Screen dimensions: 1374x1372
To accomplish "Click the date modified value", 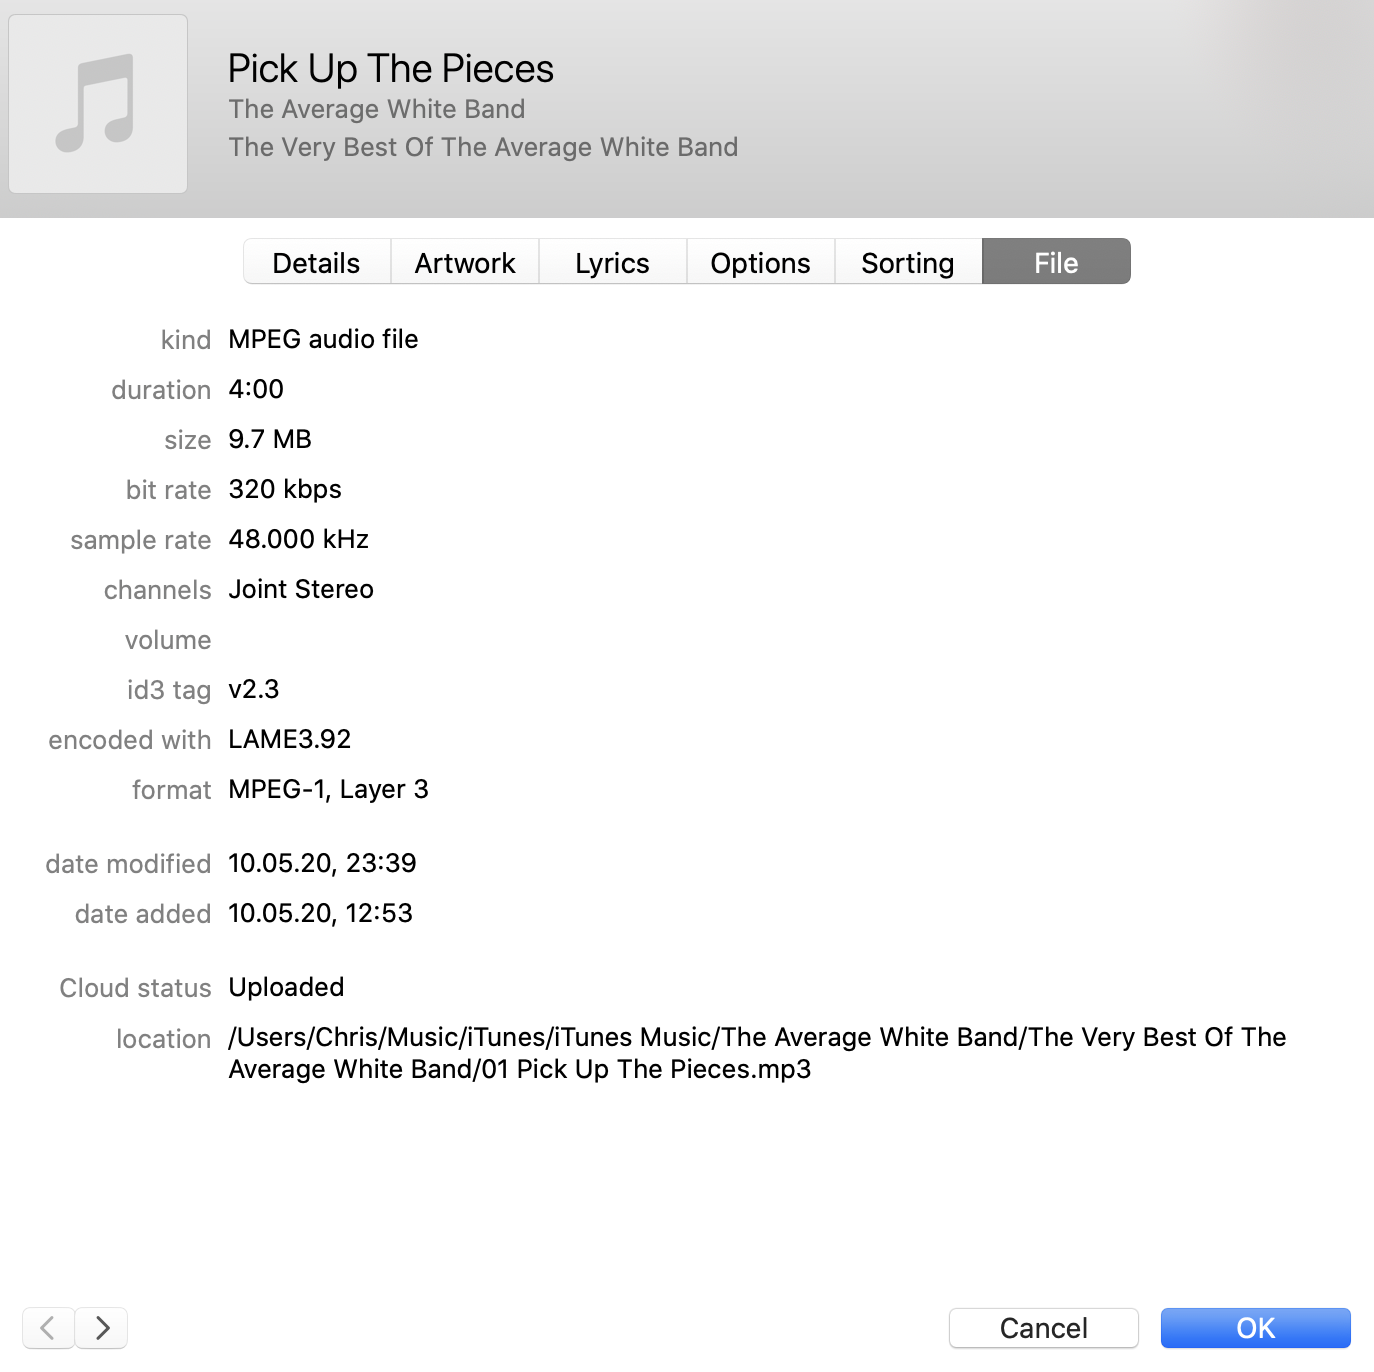I will (322, 863).
